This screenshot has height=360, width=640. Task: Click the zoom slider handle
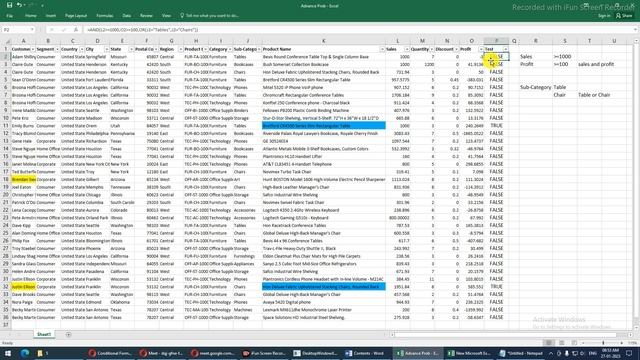click(x=603, y=343)
